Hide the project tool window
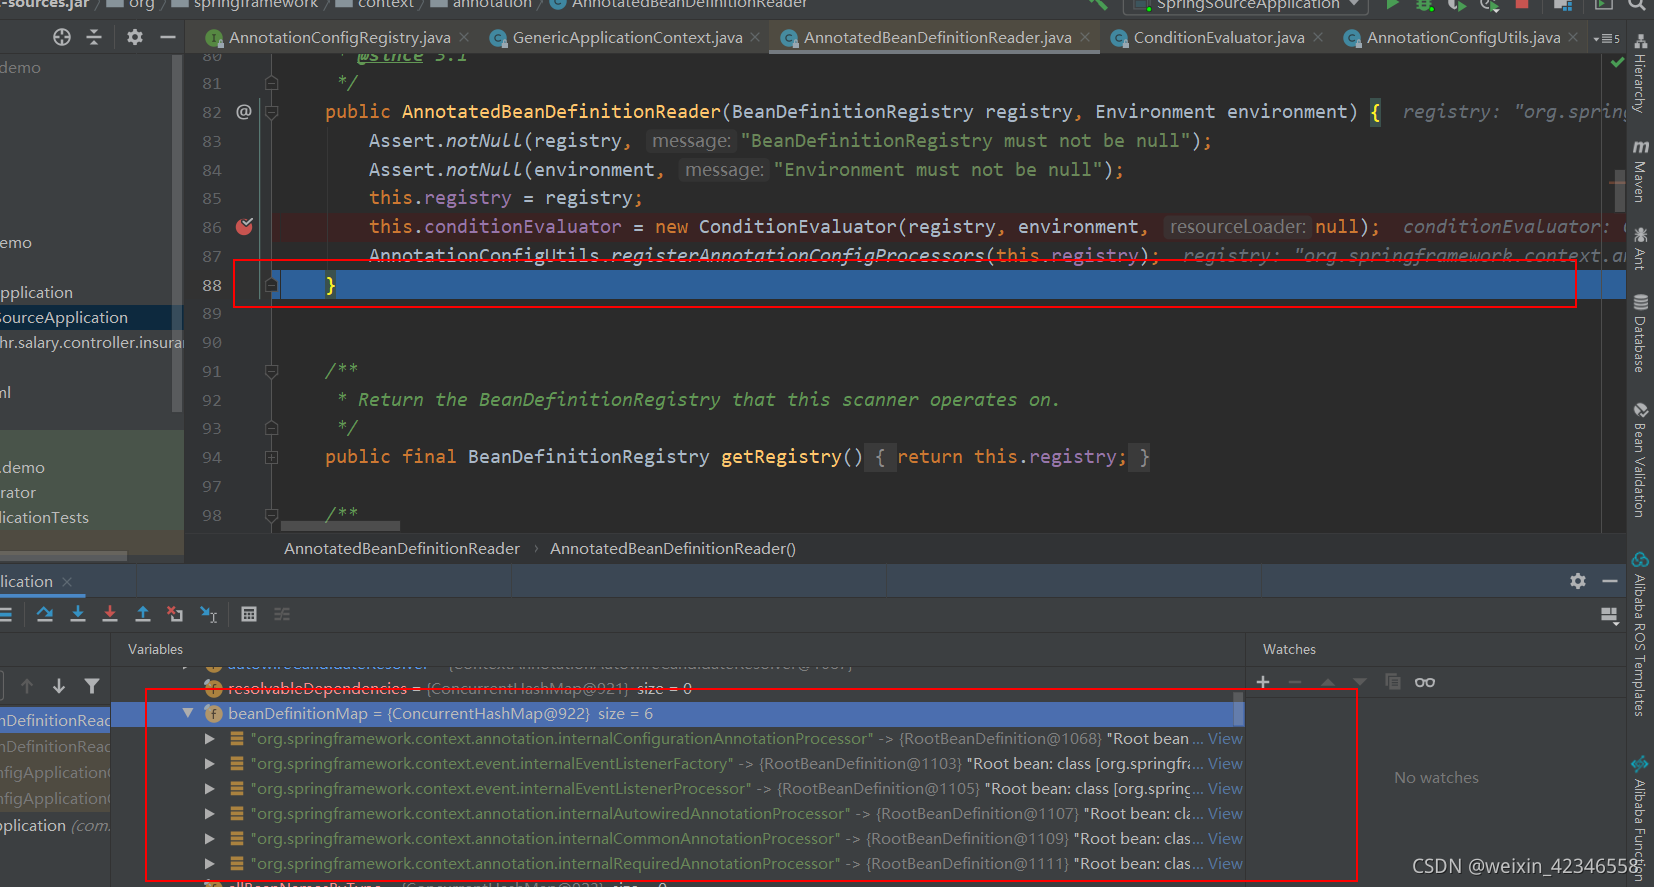The height and width of the screenshot is (887, 1654). pyautogui.click(x=168, y=37)
